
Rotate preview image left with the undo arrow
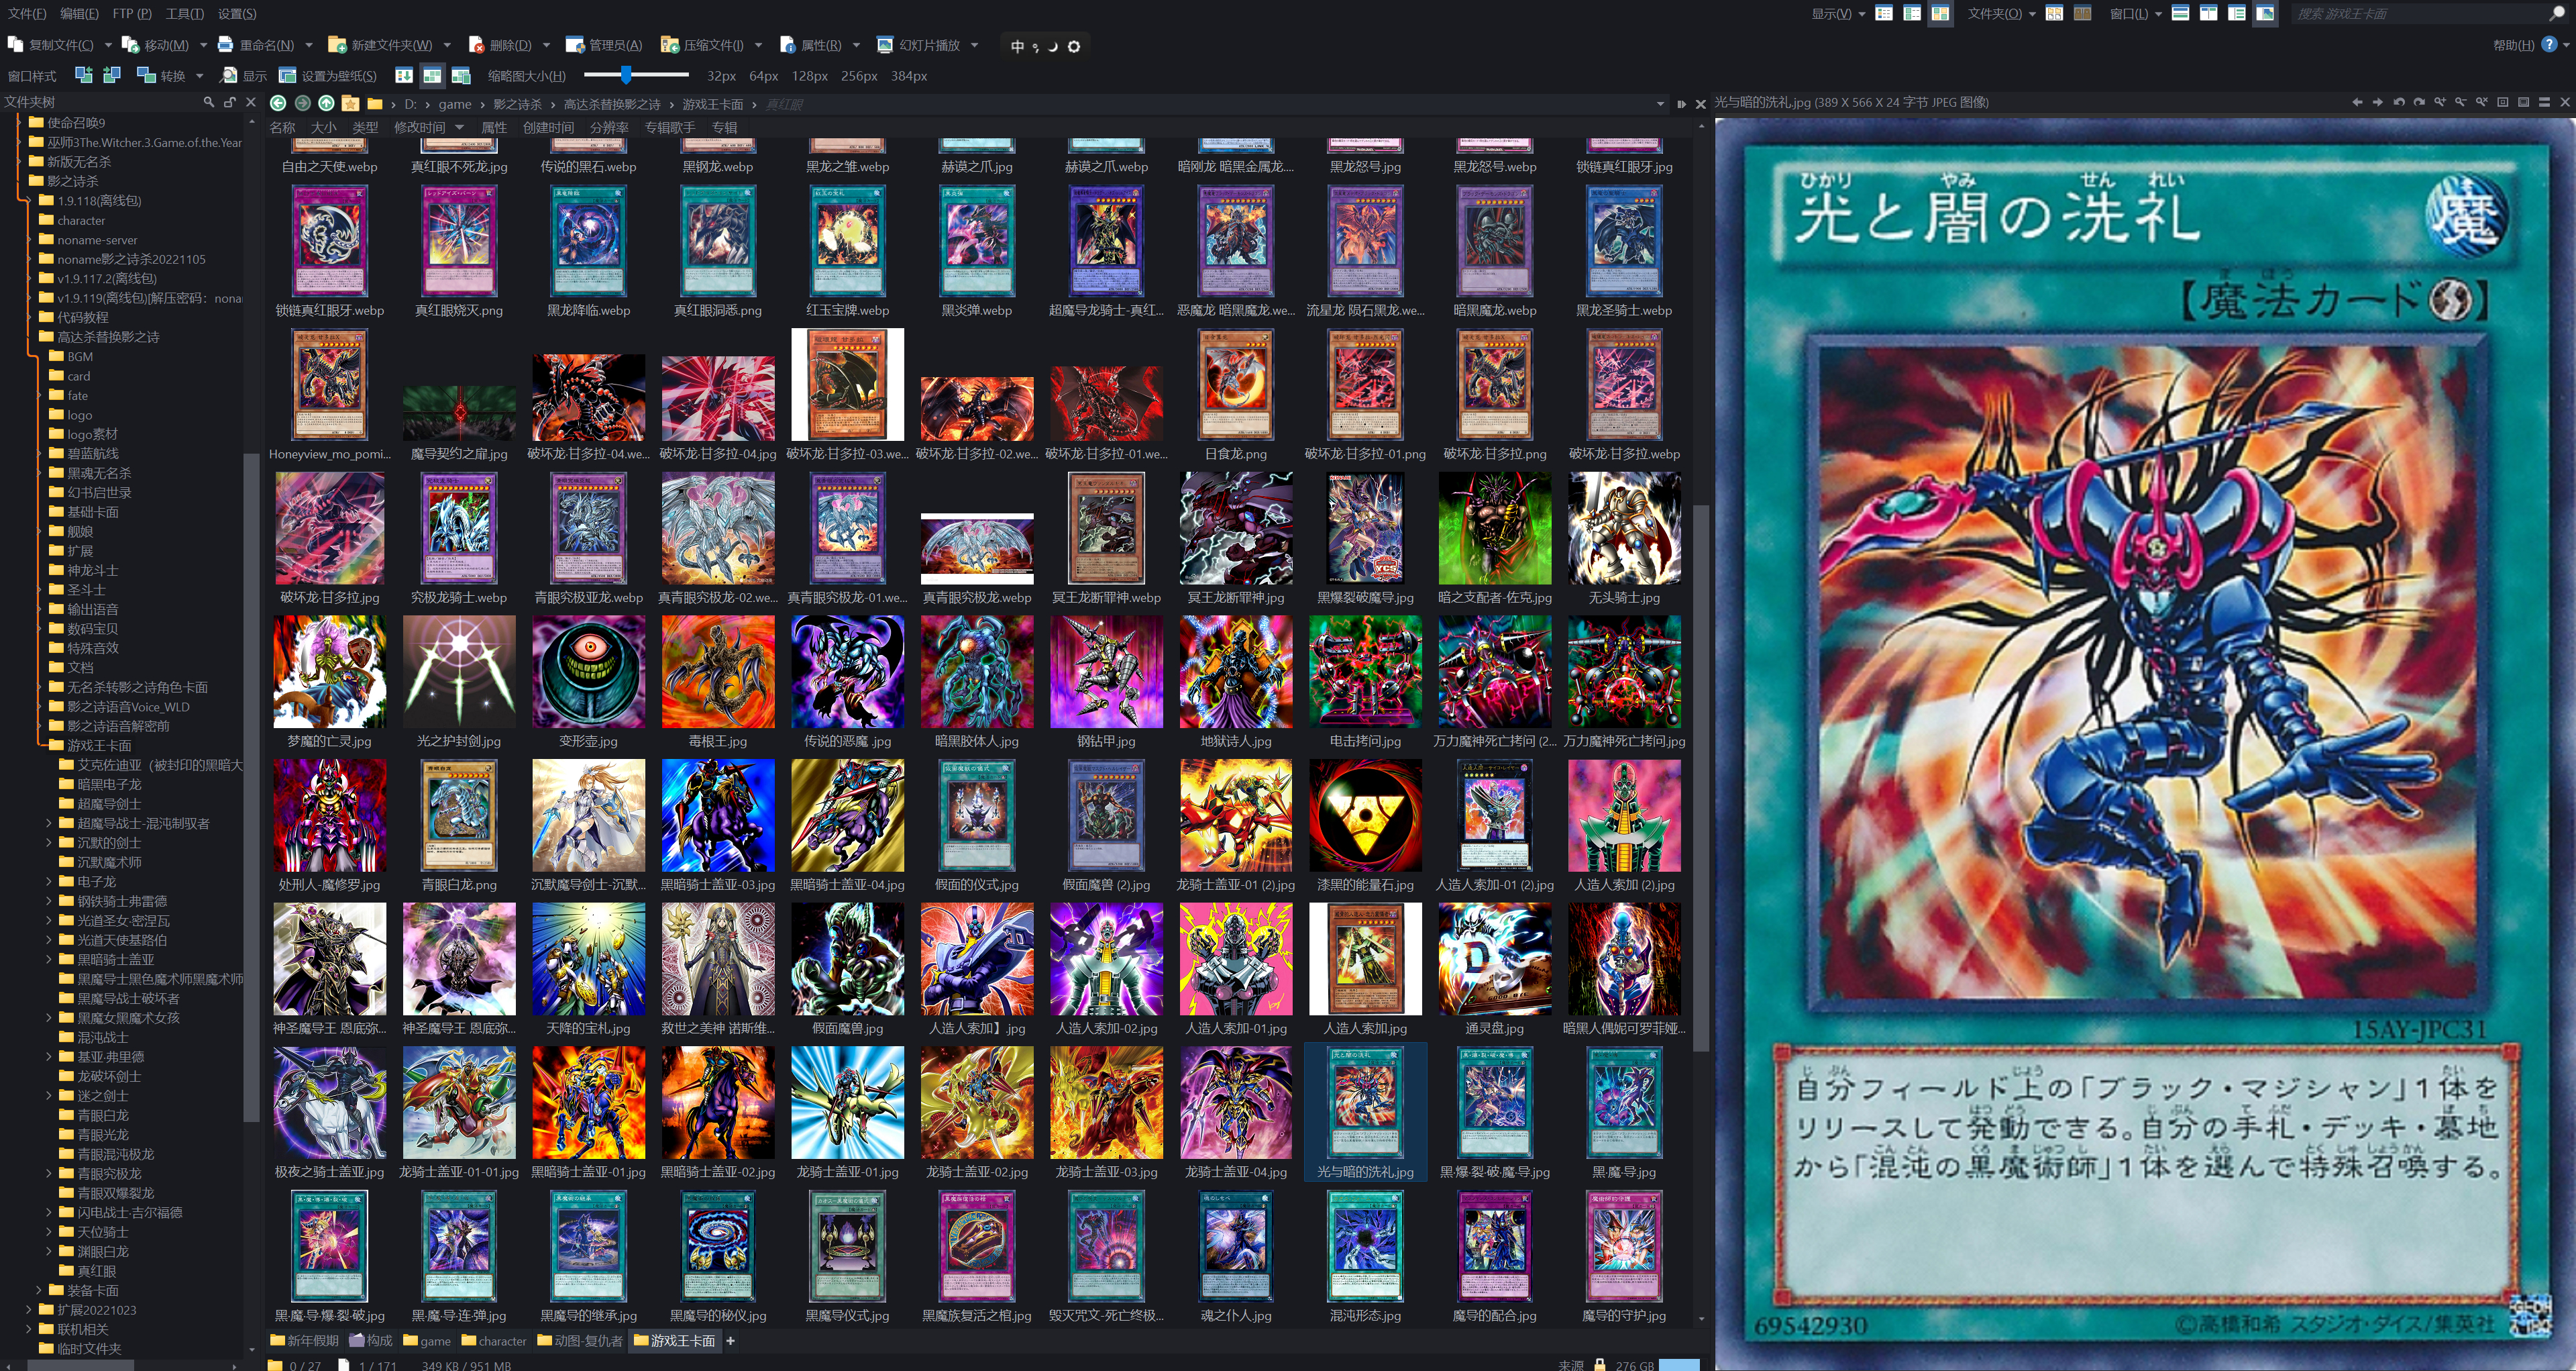tap(2398, 102)
